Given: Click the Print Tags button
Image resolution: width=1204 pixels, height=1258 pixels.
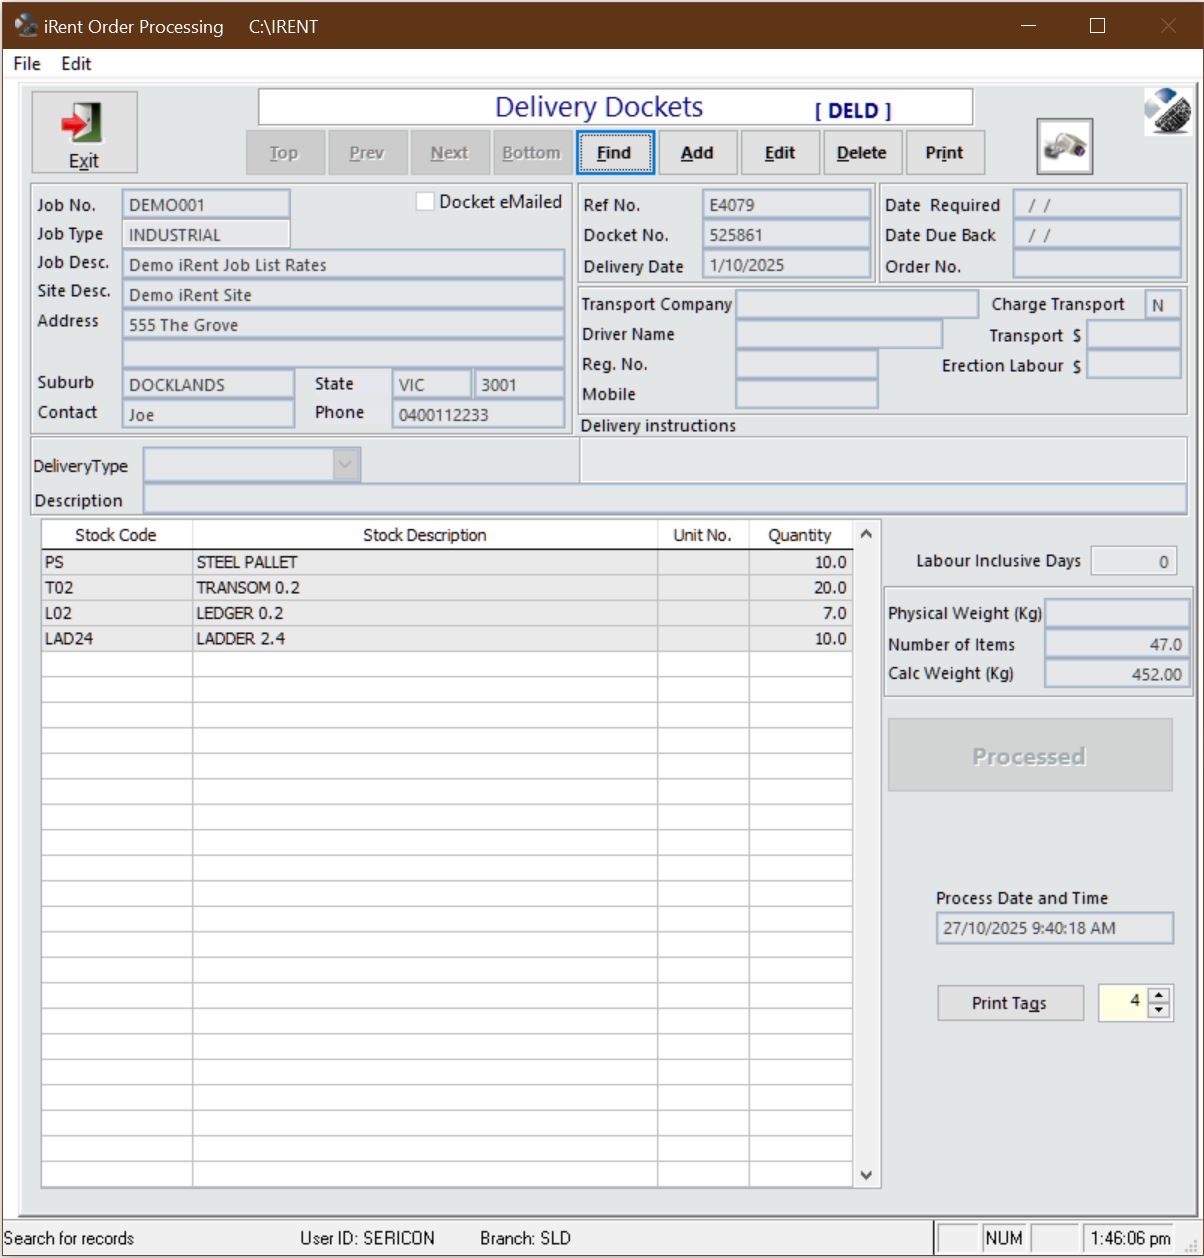Looking at the screenshot, I should (x=1009, y=1003).
